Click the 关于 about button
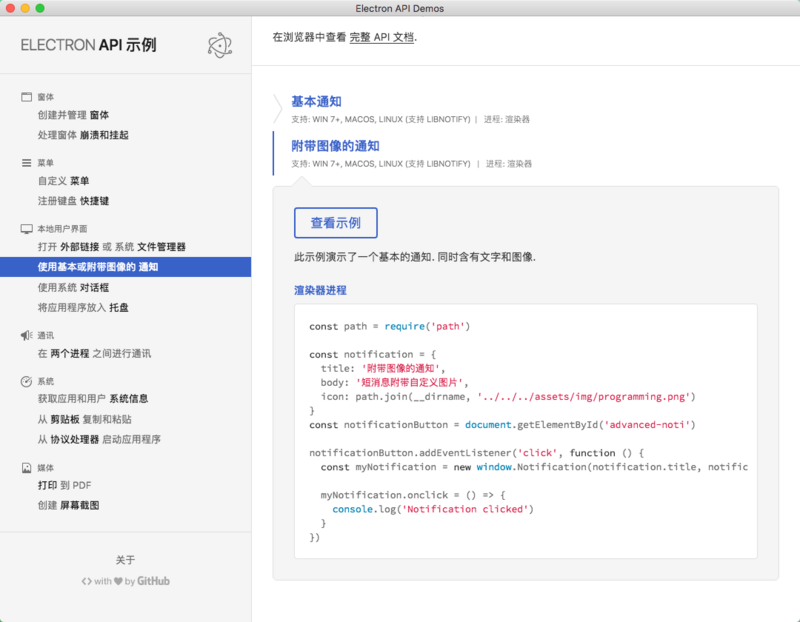Screen dimensions: 800x622 coord(126,560)
